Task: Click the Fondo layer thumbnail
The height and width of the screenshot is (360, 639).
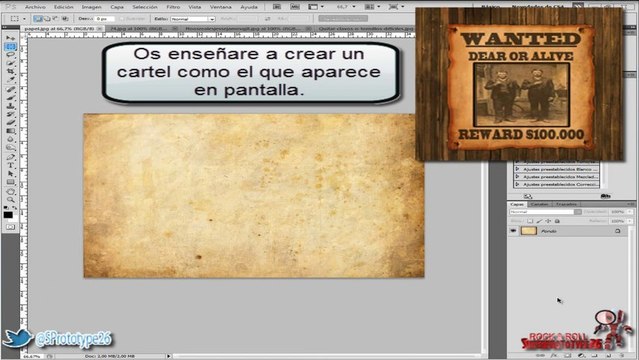Action: 529,231
